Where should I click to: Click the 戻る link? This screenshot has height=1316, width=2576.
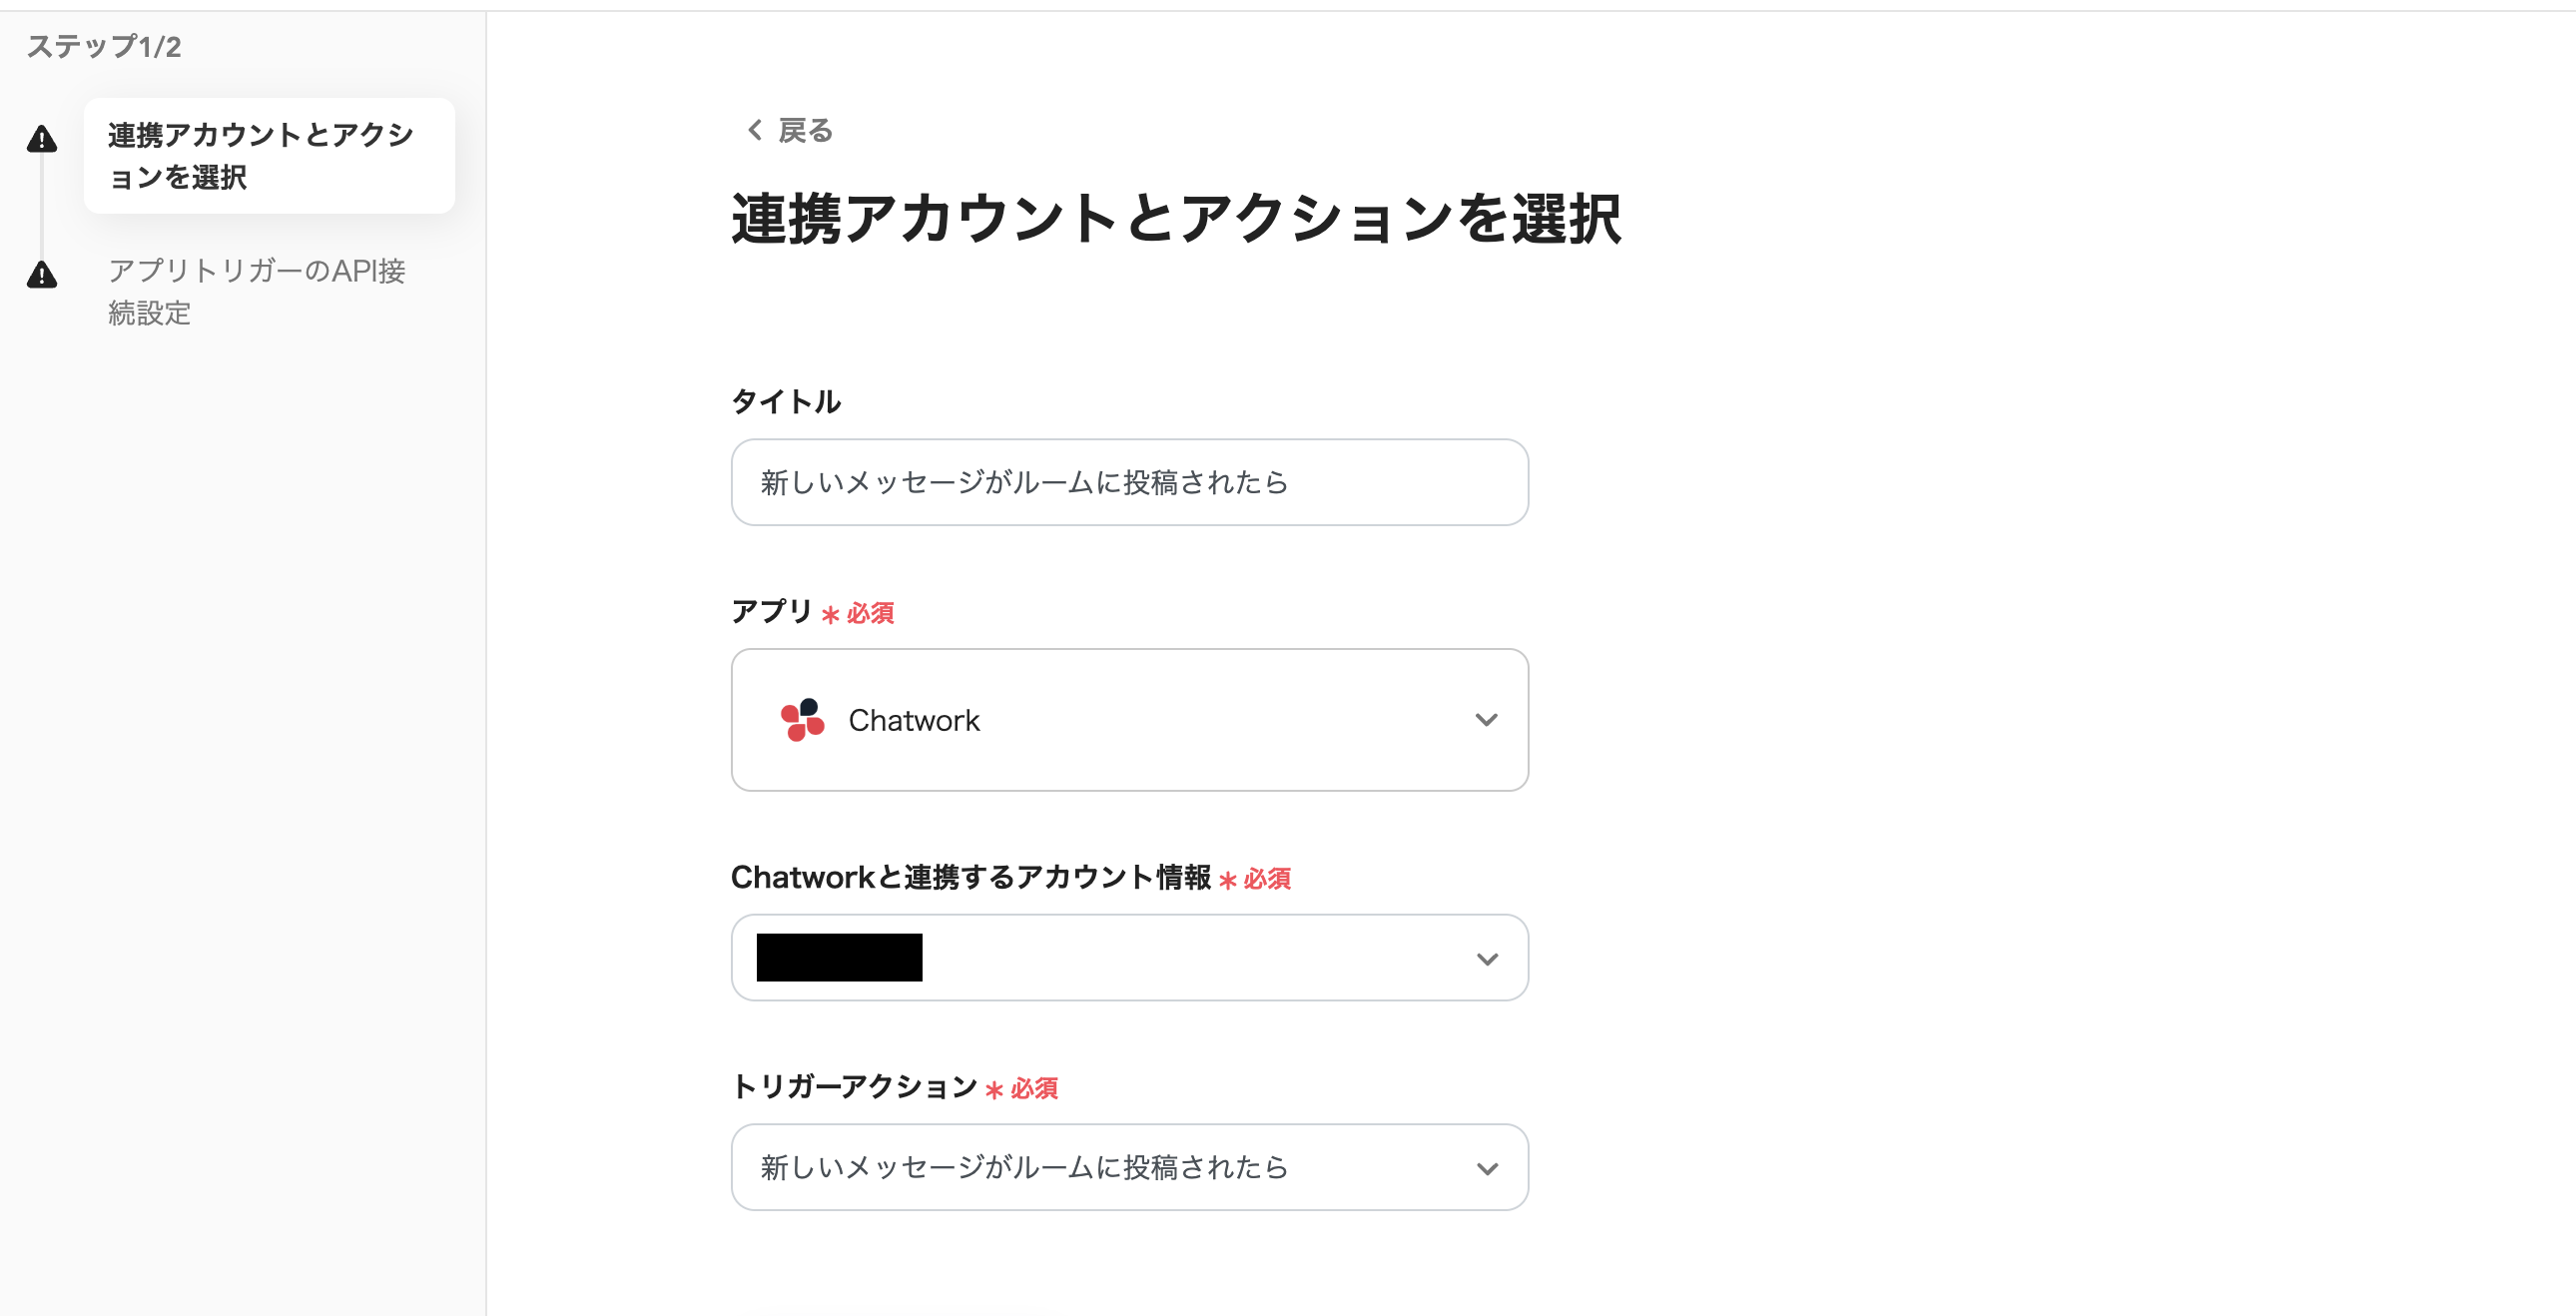(804, 131)
